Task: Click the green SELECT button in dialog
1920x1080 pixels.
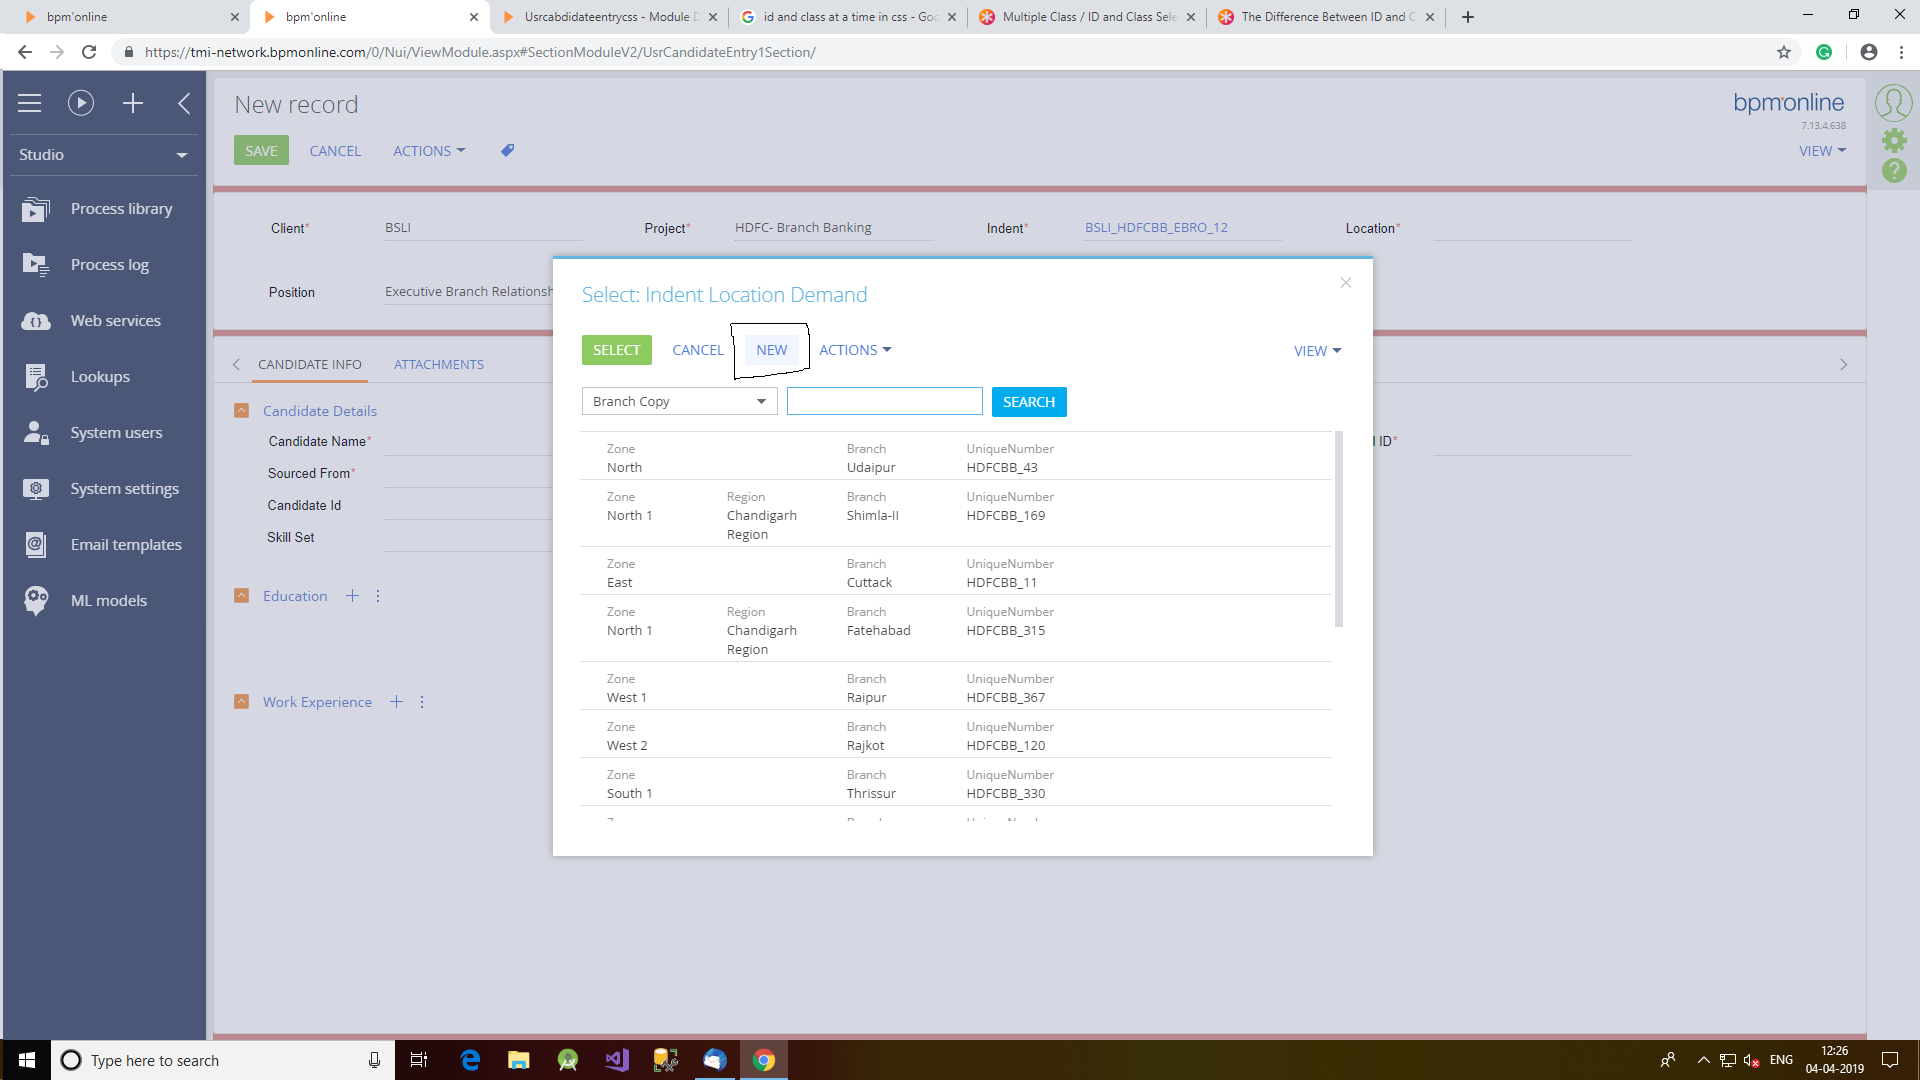Action: (616, 350)
